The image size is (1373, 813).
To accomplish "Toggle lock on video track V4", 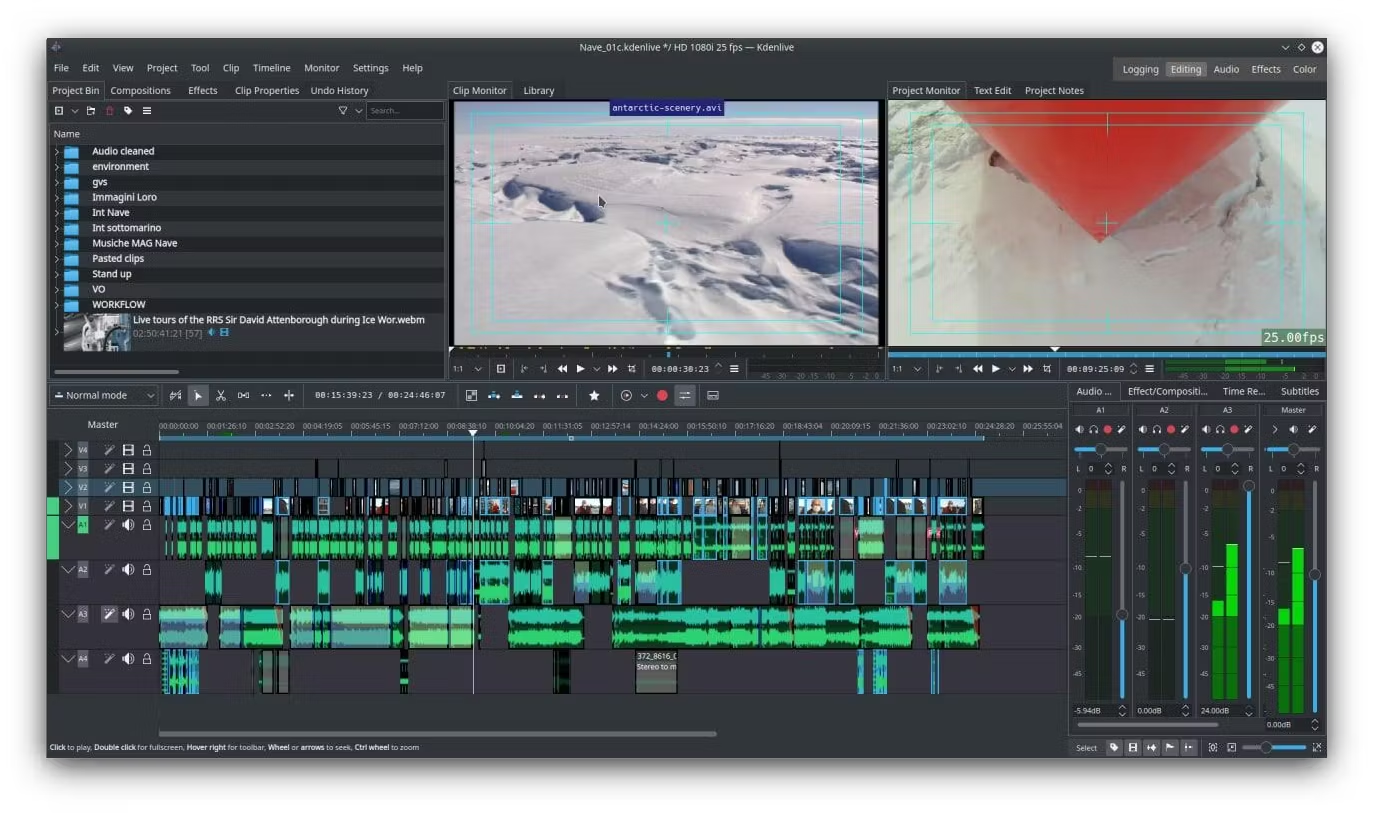I will click(x=147, y=451).
